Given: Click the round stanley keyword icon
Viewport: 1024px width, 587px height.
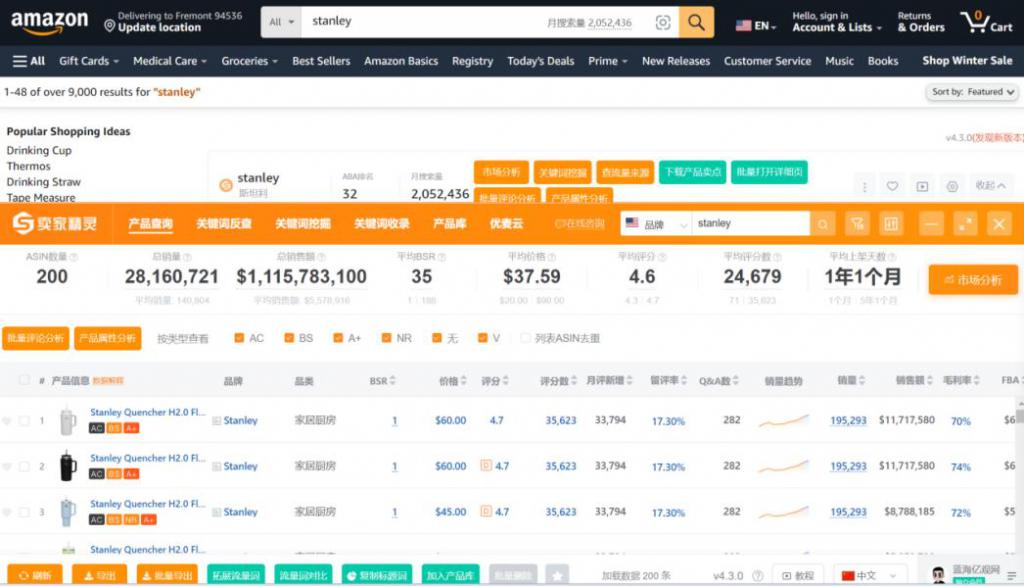Looking at the screenshot, I should coord(226,185).
